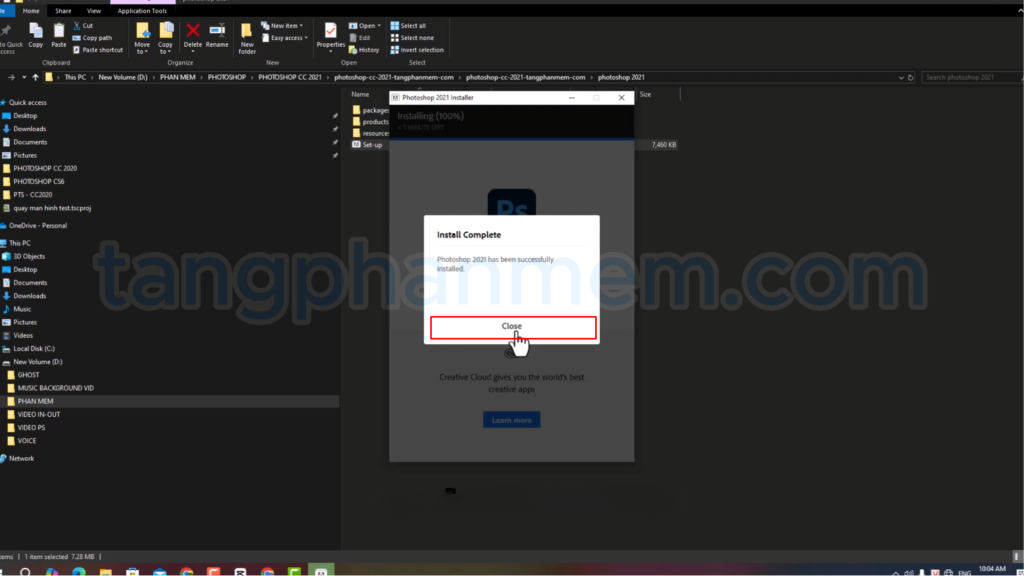Click the Select all option
Image resolution: width=1024 pixels, height=576 pixels.
click(412, 25)
